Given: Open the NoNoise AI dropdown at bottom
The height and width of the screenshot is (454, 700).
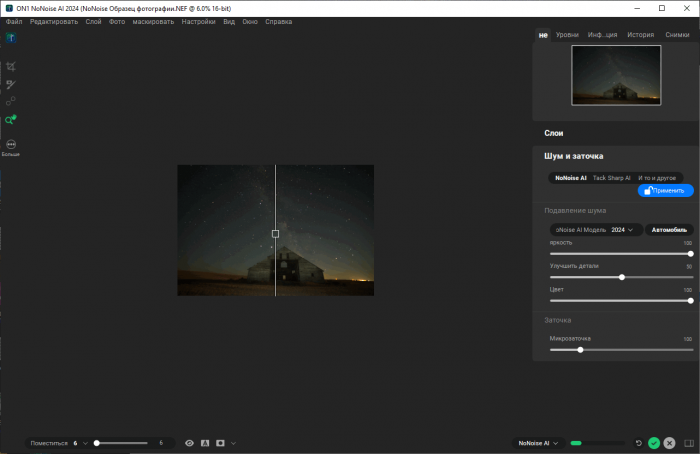Looking at the screenshot, I should click(x=536, y=442).
